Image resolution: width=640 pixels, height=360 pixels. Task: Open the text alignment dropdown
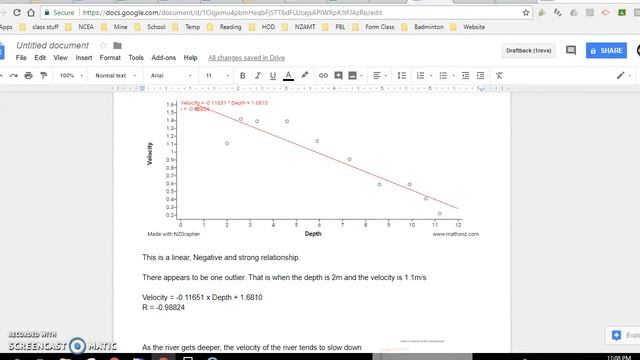click(380, 76)
